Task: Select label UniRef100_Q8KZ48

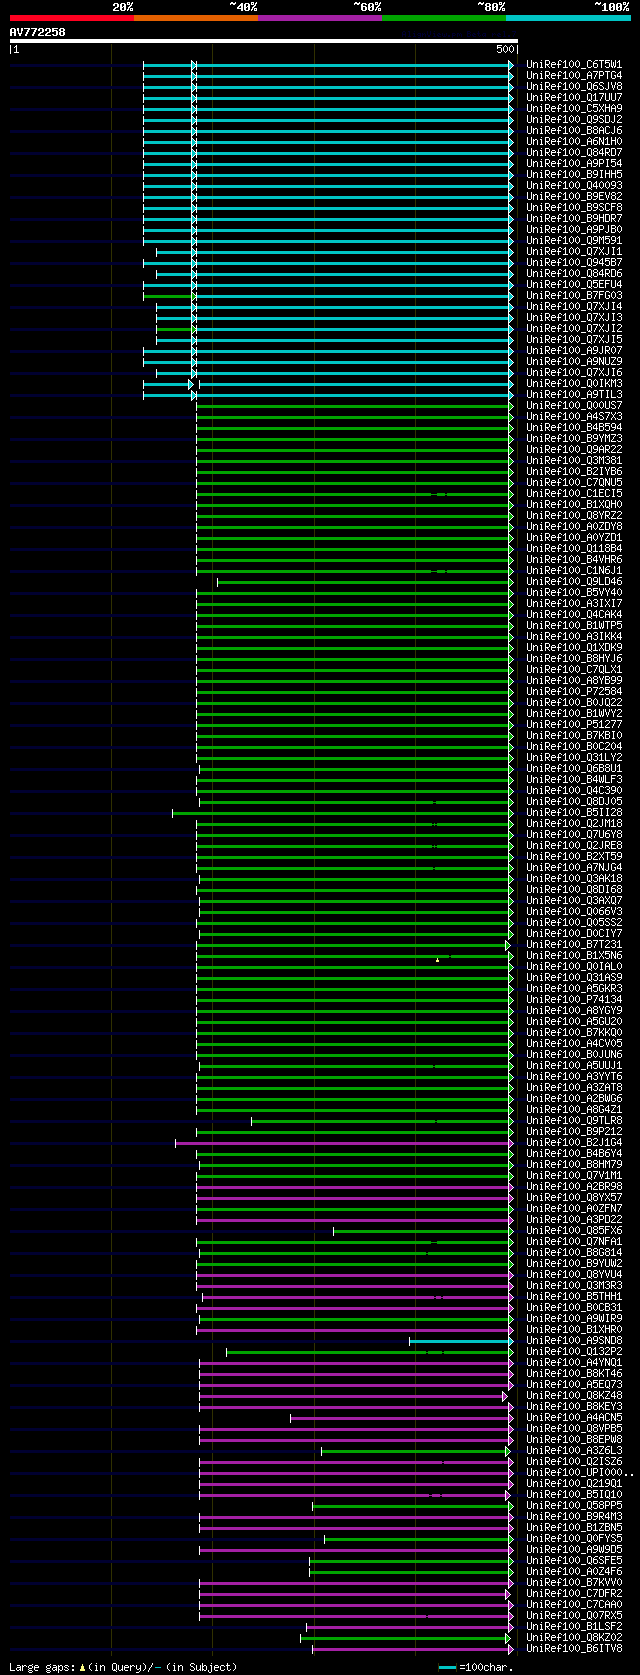Action: point(574,1395)
